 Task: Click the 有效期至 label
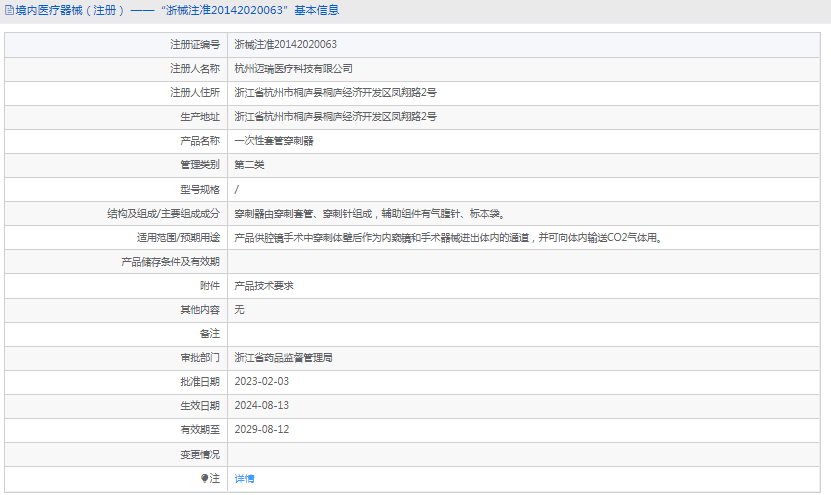(200, 429)
